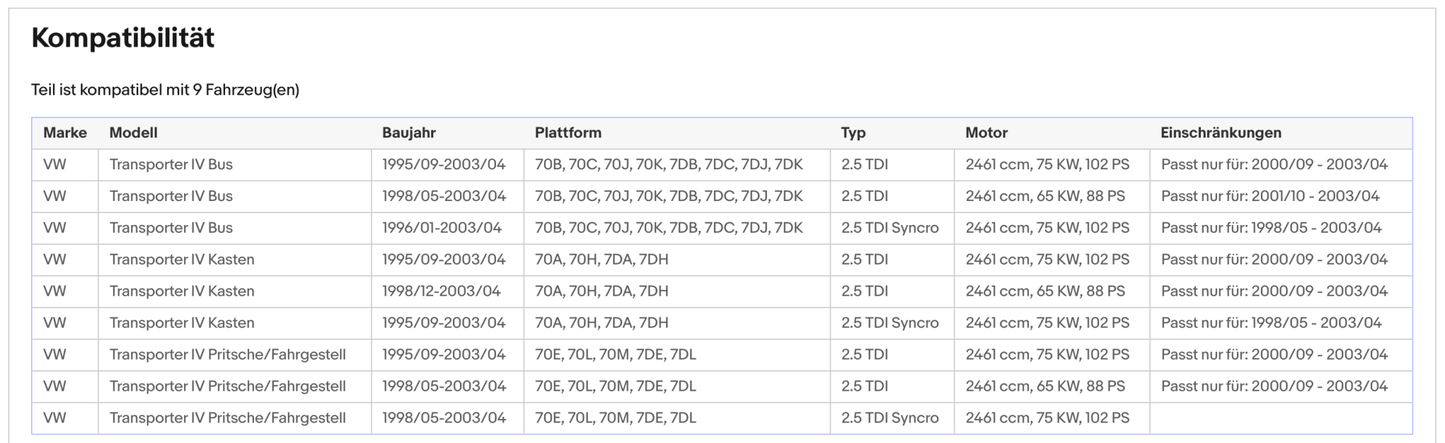The width and height of the screenshot is (1445, 443).
Task: Click the 65 KW motor cell in Pritsche/Fahrgestell row
Action: click(1045, 386)
